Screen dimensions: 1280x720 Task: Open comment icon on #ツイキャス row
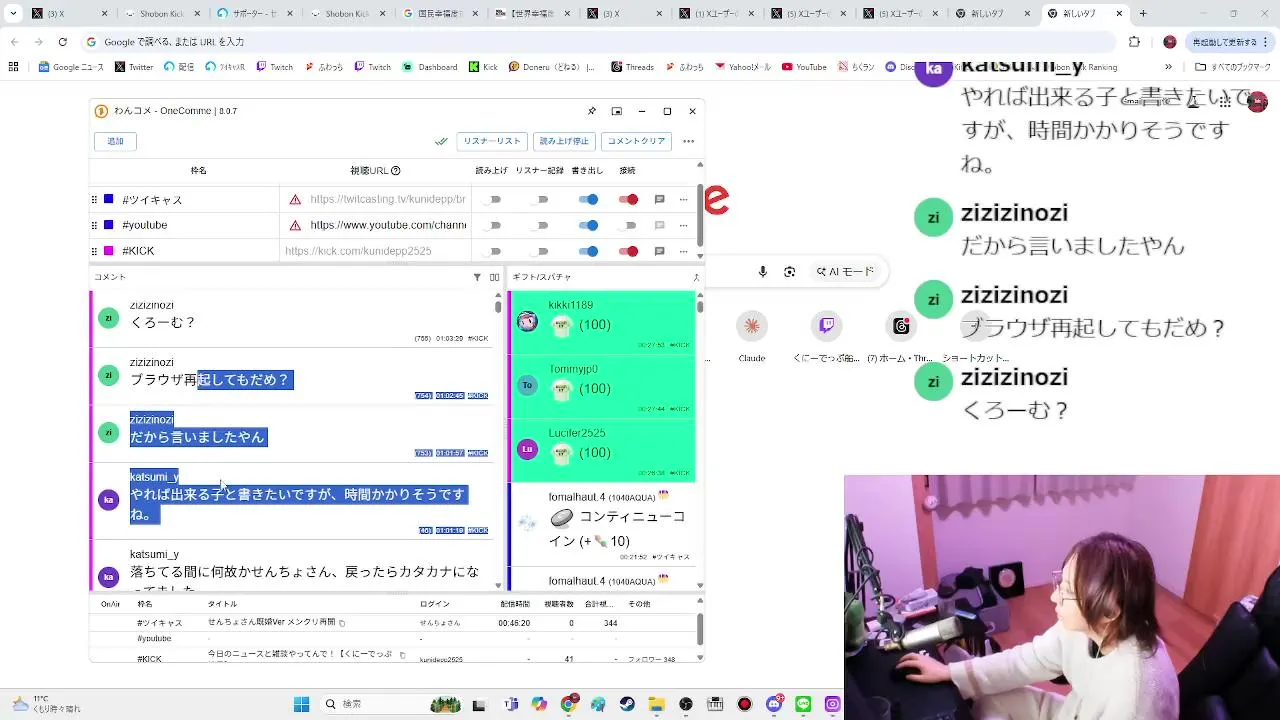pos(659,200)
